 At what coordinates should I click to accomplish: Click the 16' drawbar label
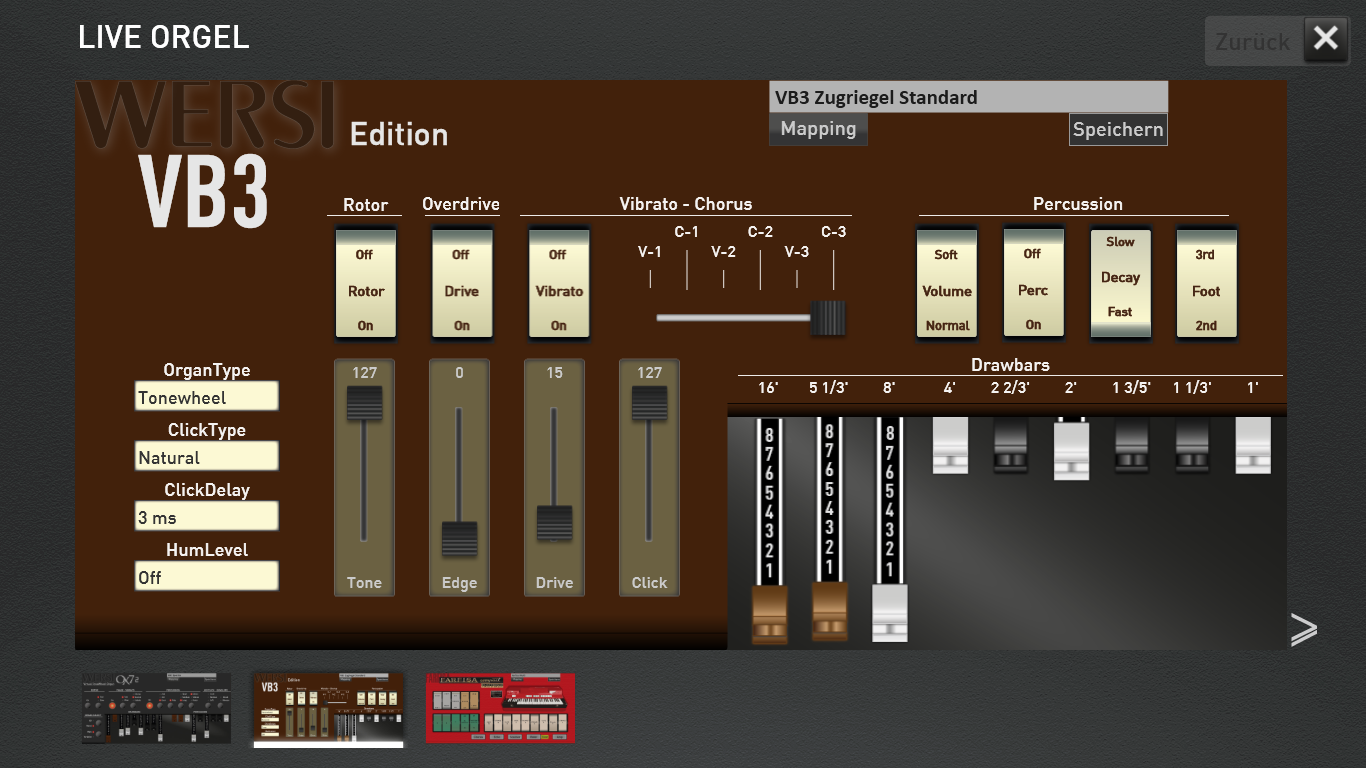[x=768, y=388]
